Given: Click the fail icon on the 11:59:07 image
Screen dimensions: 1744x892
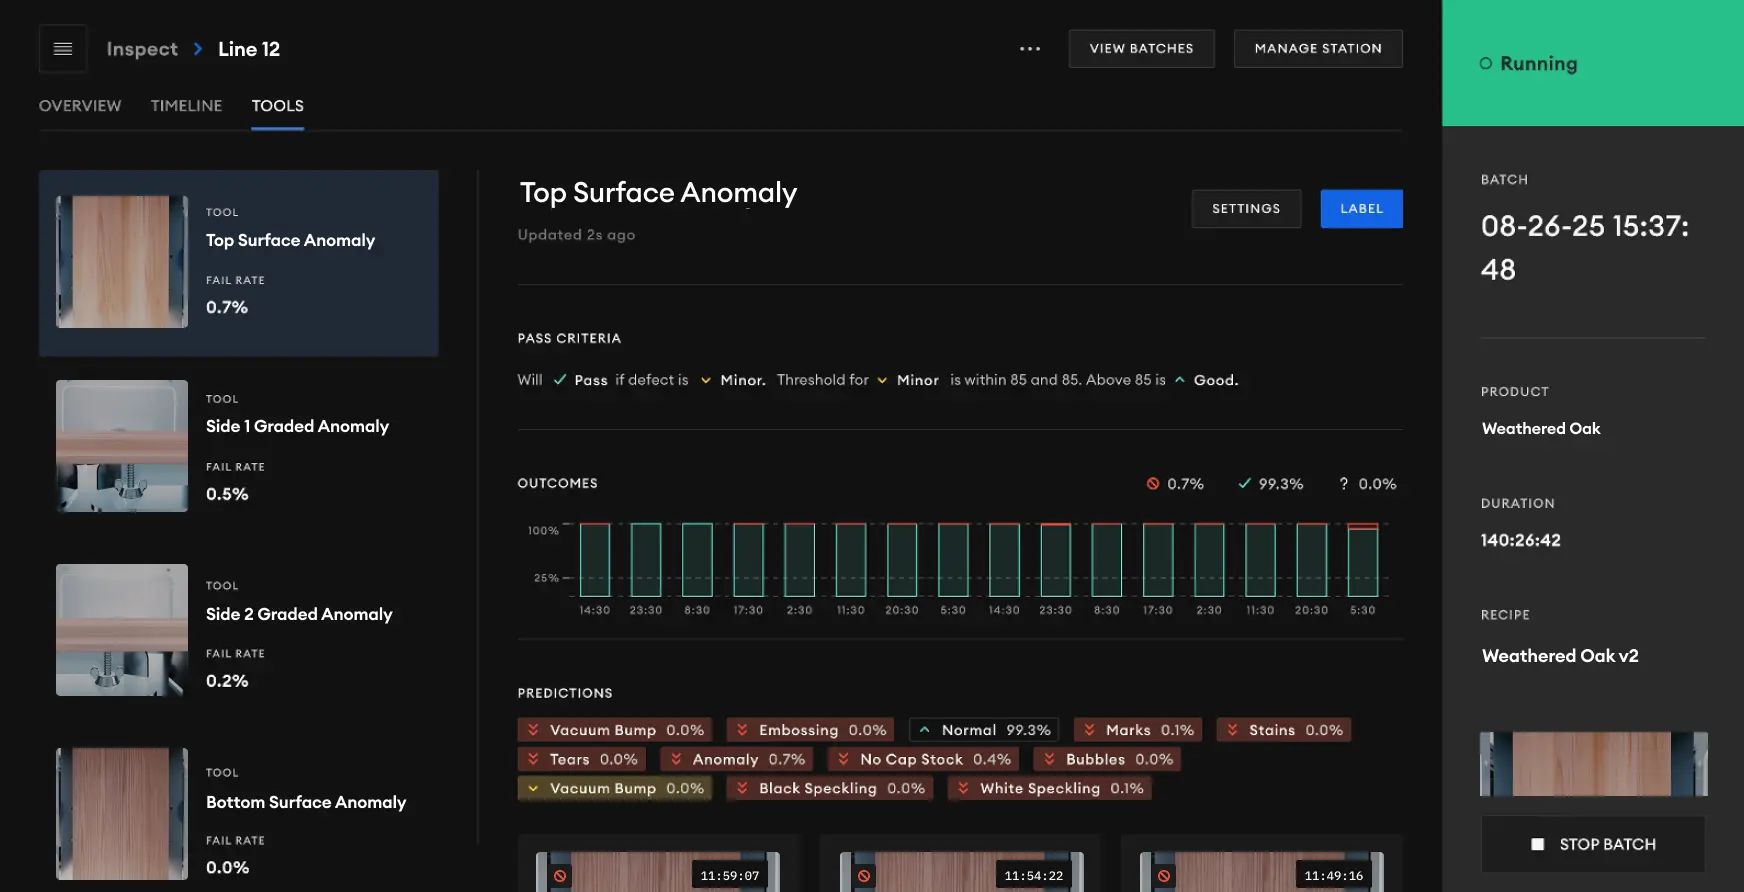Looking at the screenshot, I should pyautogui.click(x=560, y=876).
